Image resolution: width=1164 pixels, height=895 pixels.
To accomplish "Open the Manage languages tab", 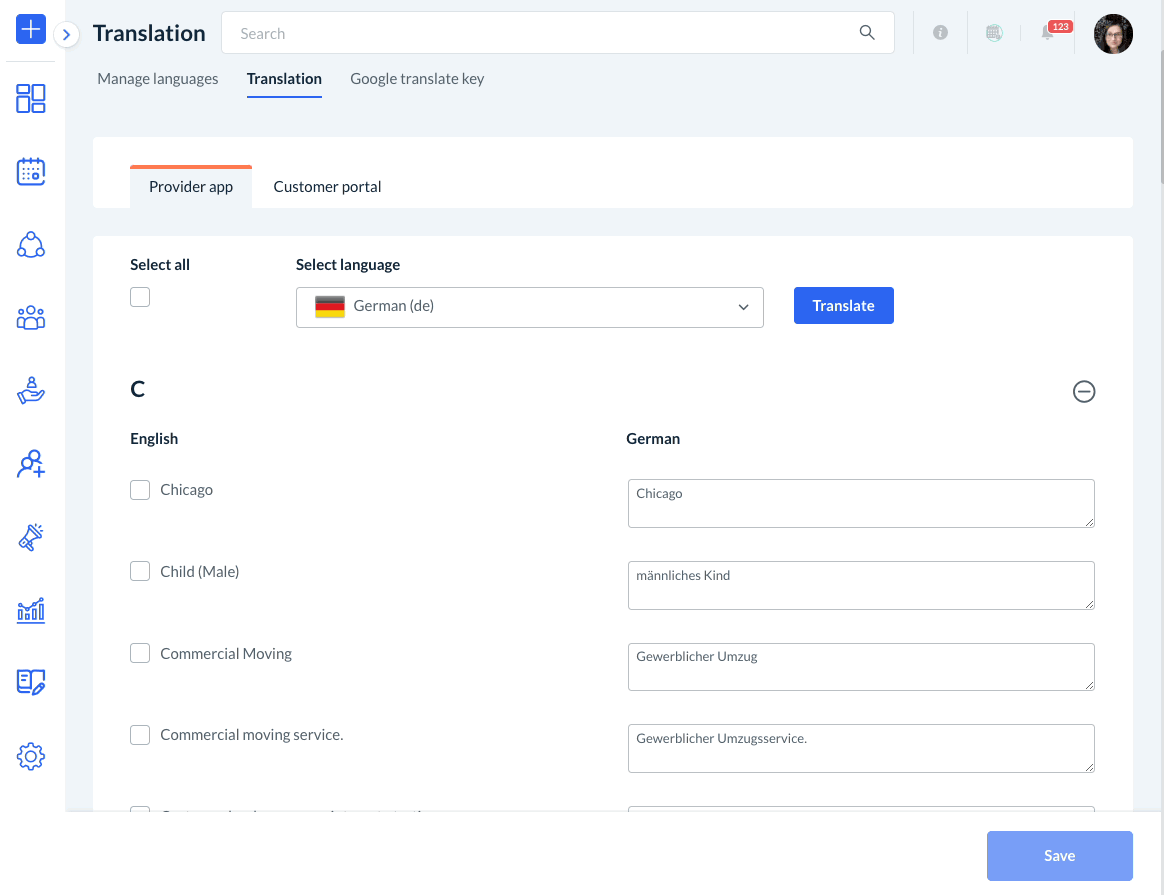I will (158, 79).
